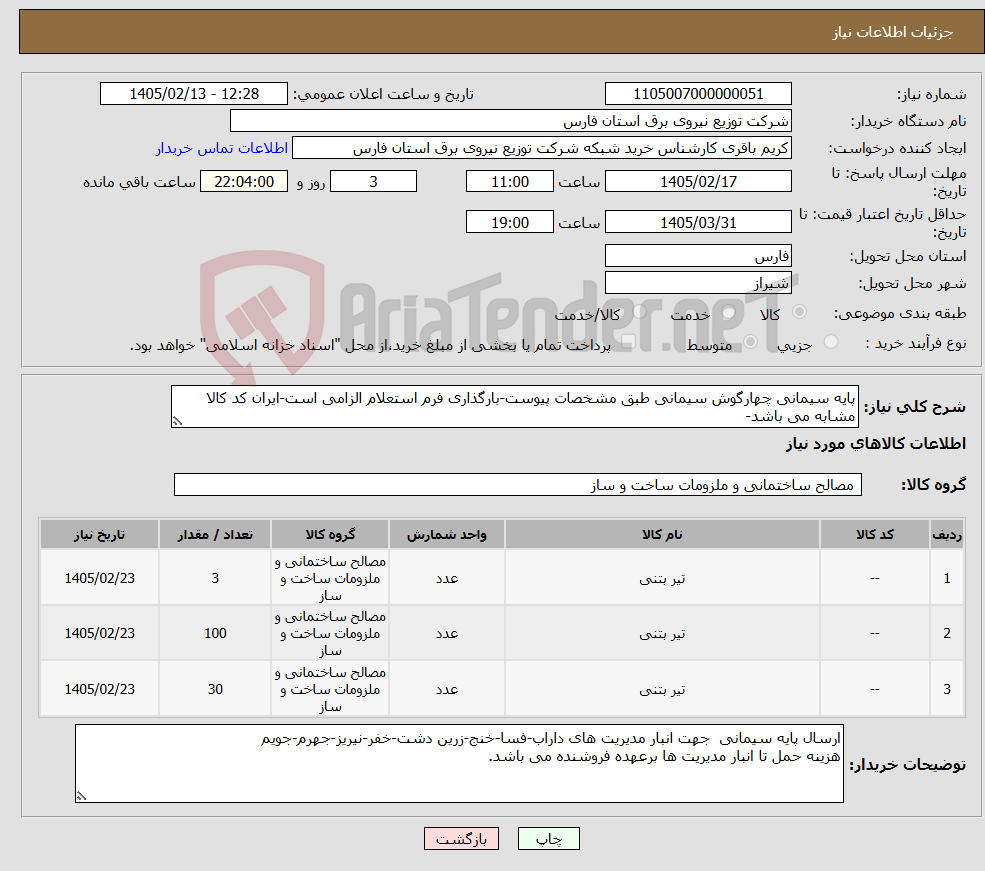
Task: Click quantity 100 in row 2
Action: (x=215, y=634)
